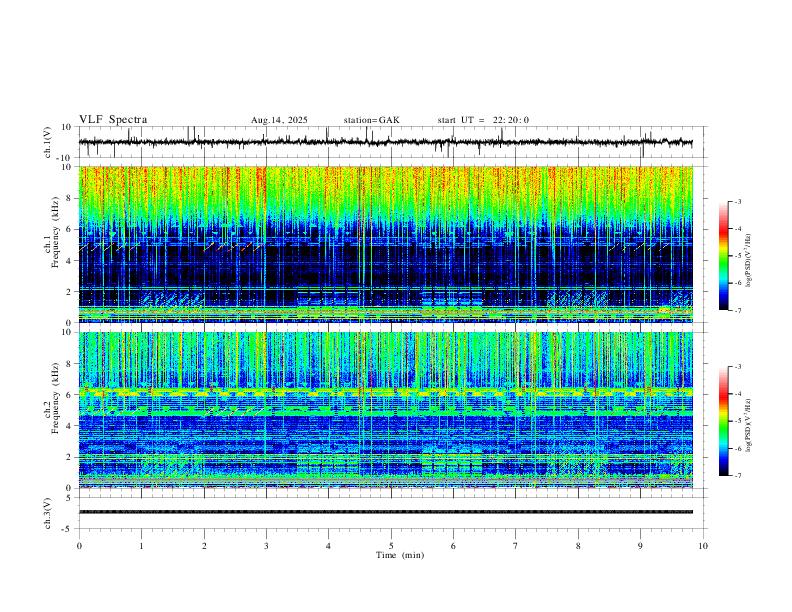Screen dimensions: 792x612
Task: Click time axis tick label "0"
Action: [79, 546]
